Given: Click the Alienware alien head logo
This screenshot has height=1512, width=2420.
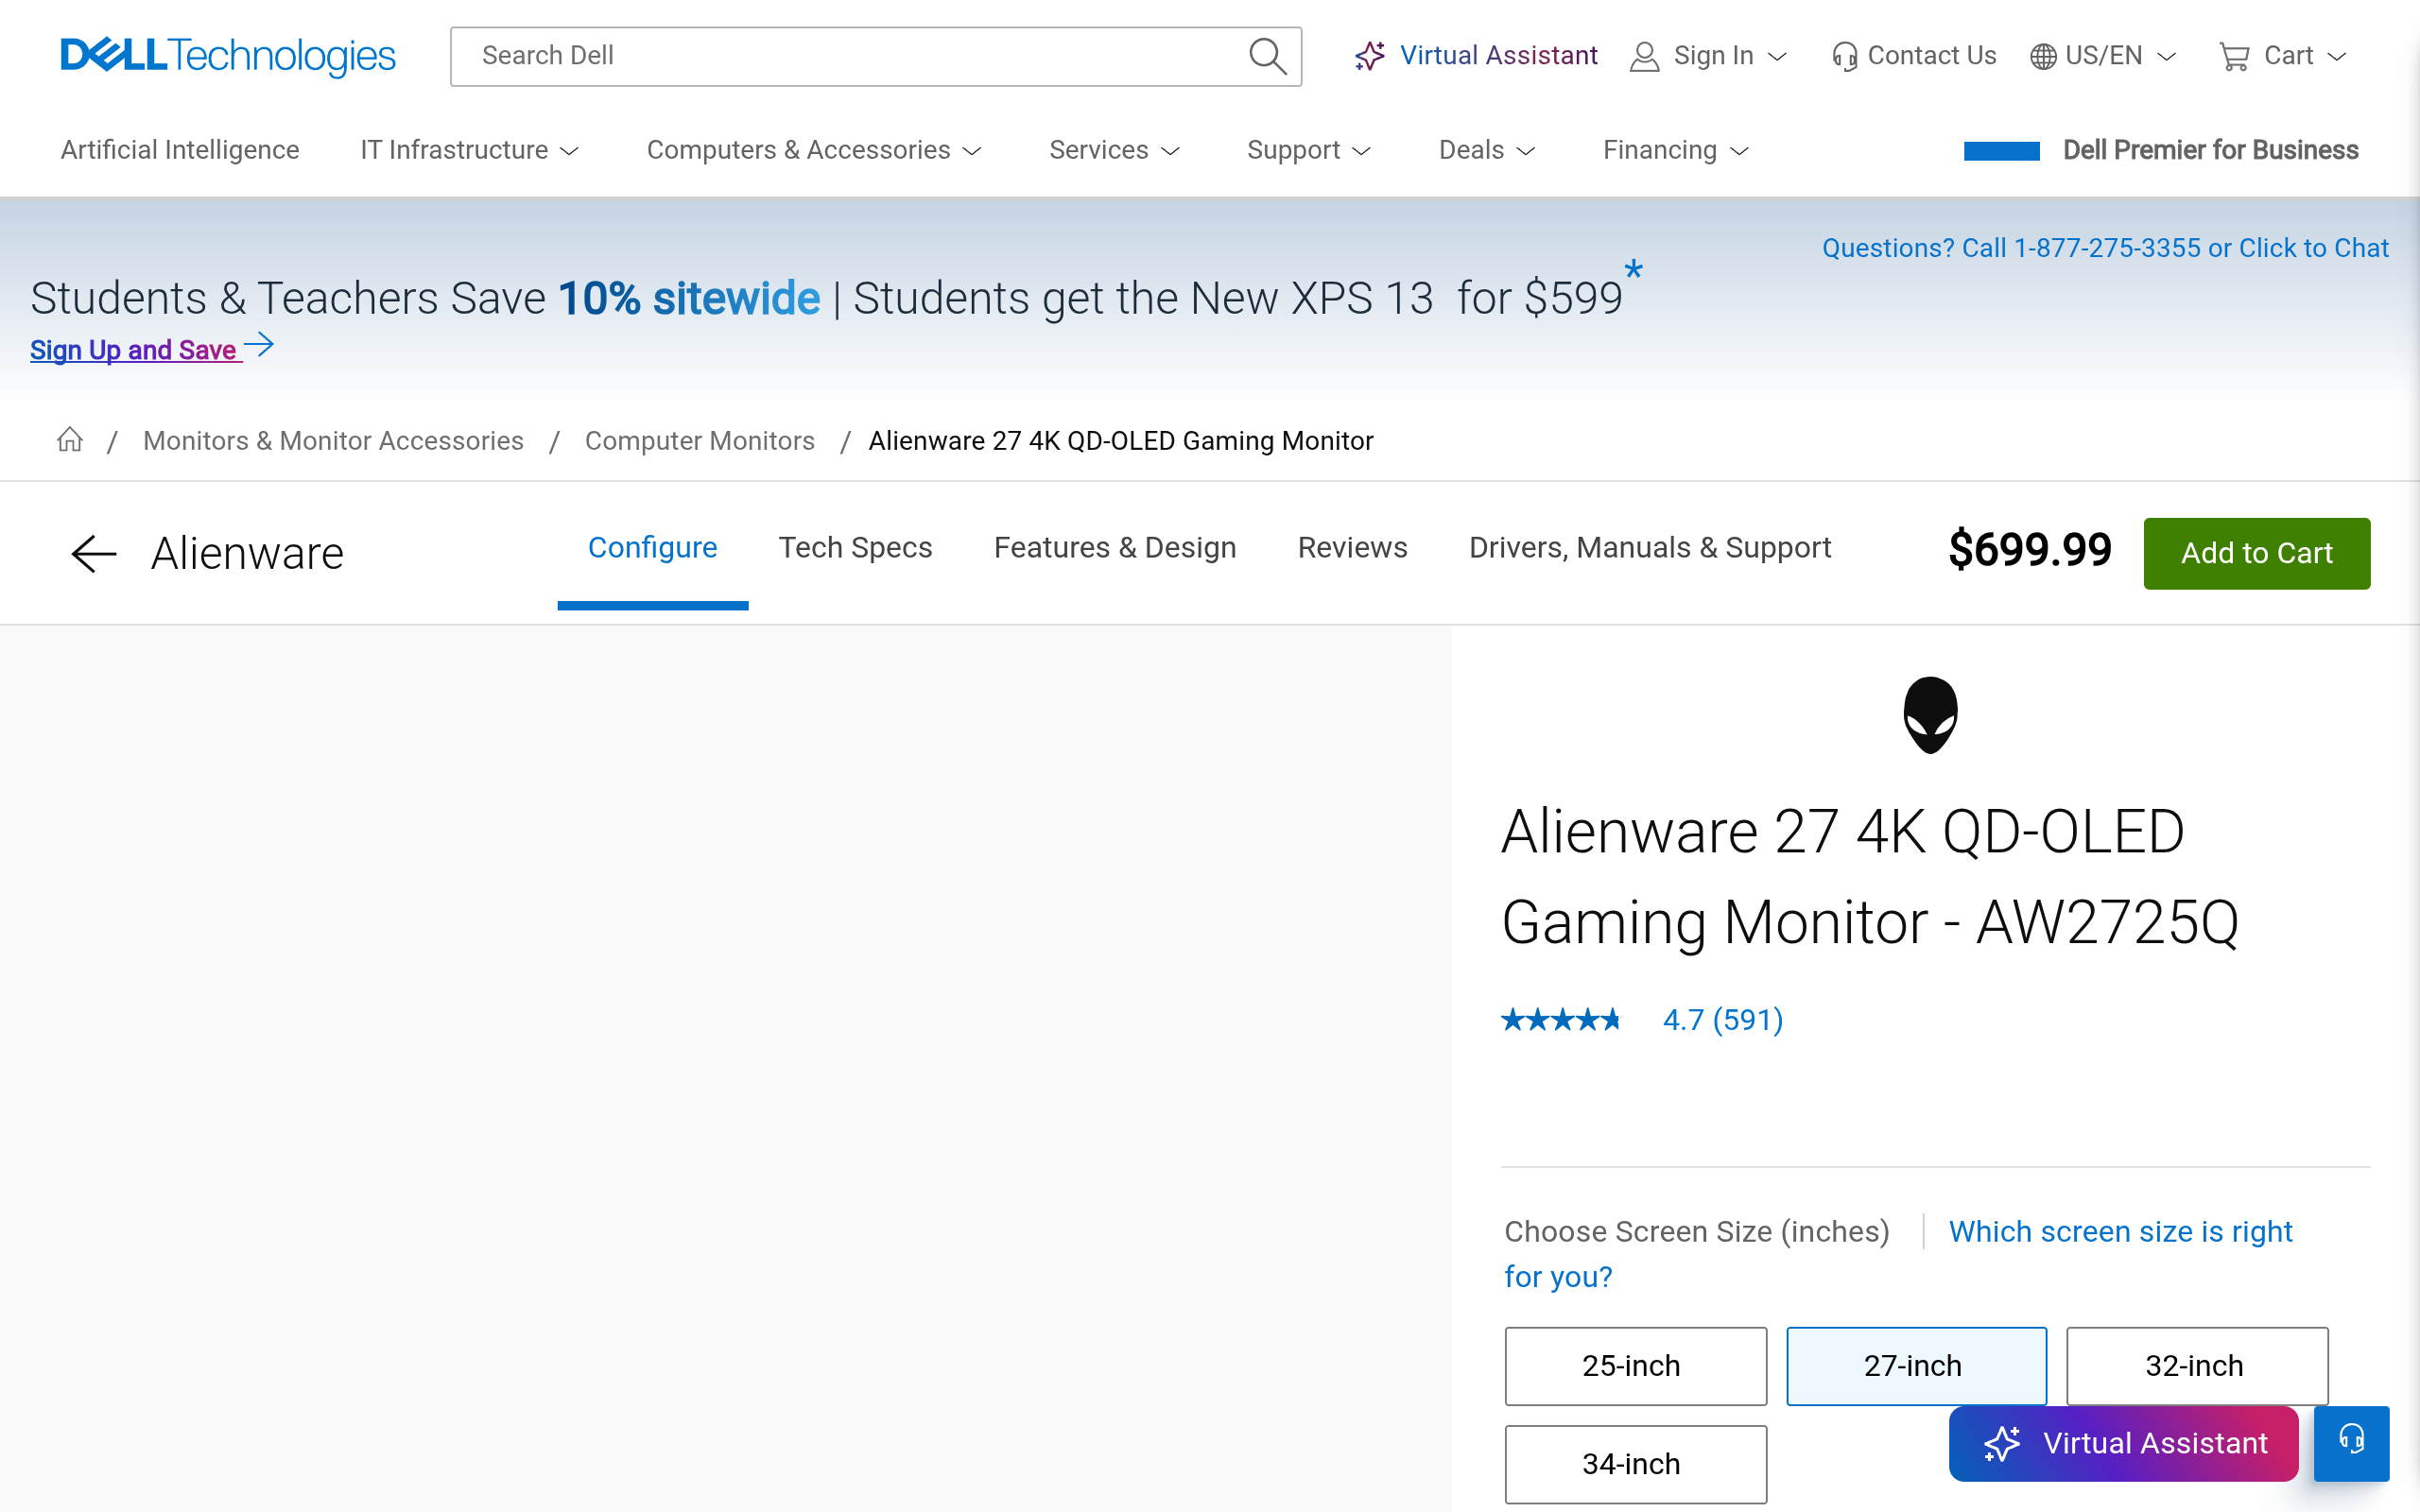Looking at the screenshot, I should [1930, 715].
